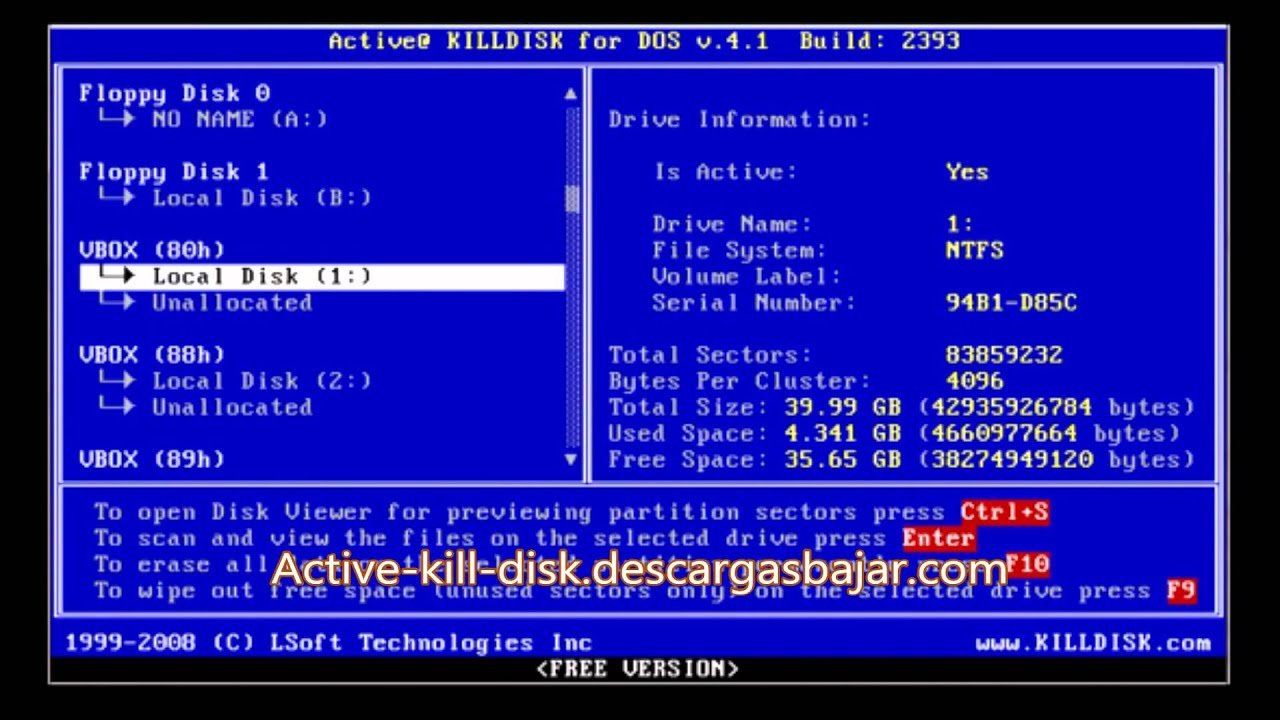Click the Free Space 35.65 GB value
This screenshot has width=1280, height=720.
(842, 459)
